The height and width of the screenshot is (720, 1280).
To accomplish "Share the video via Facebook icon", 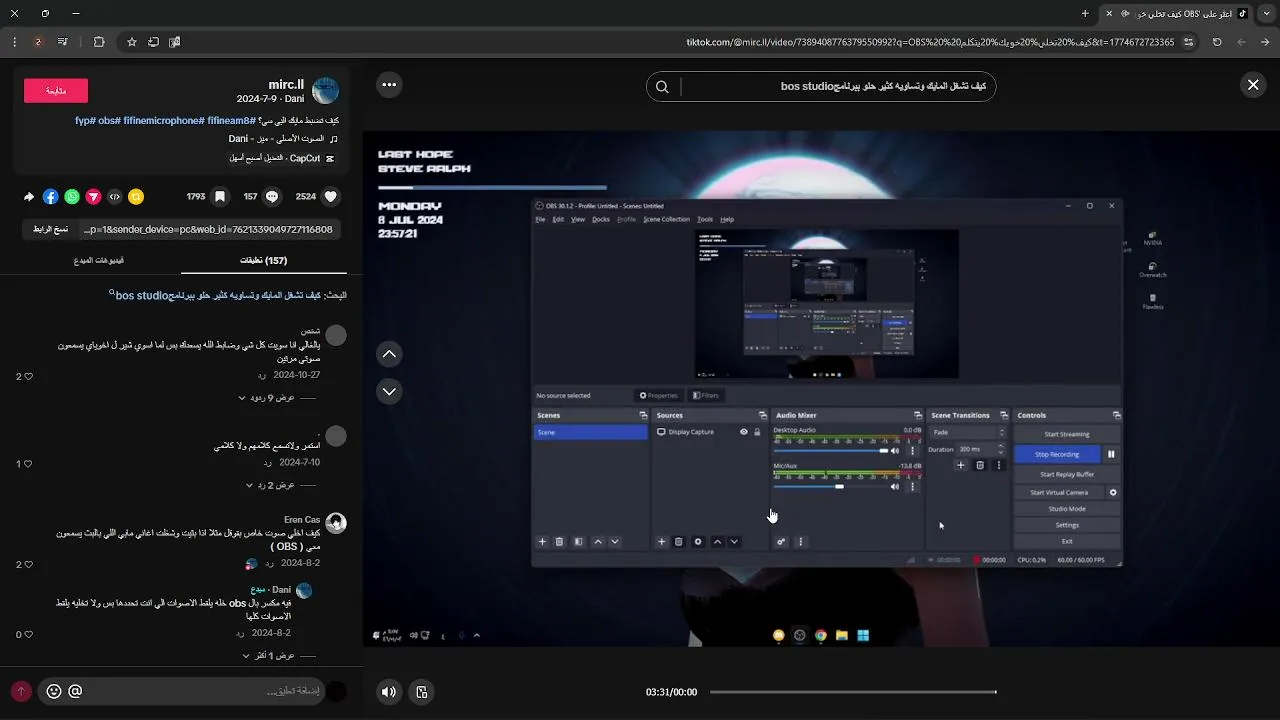I will (x=51, y=197).
